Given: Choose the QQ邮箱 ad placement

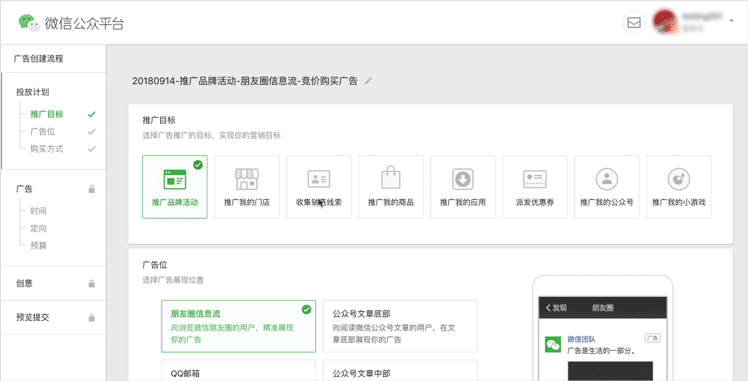Looking at the screenshot, I should 239,371.
